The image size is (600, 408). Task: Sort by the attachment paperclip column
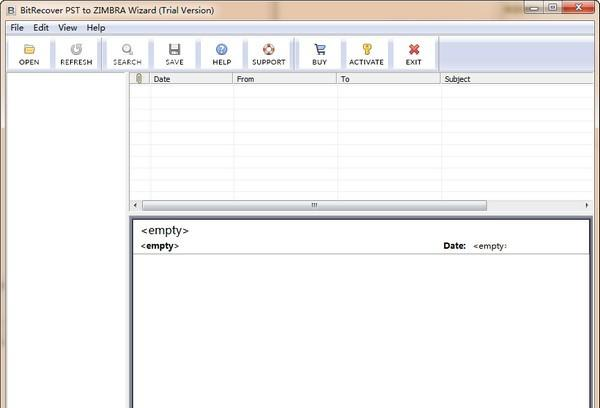click(139, 78)
